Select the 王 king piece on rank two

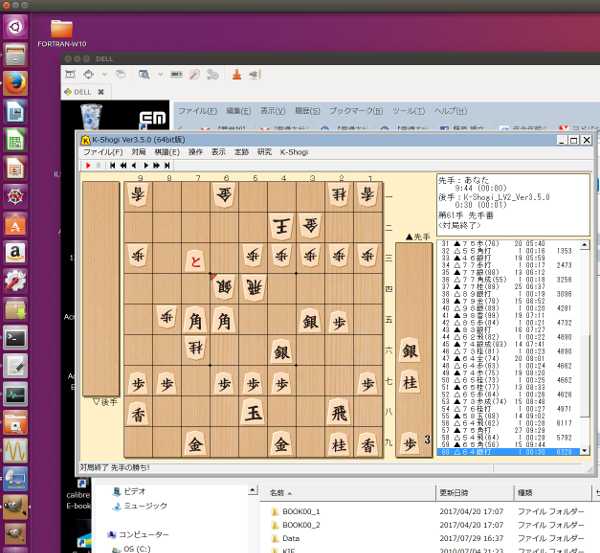[x=282, y=227]
